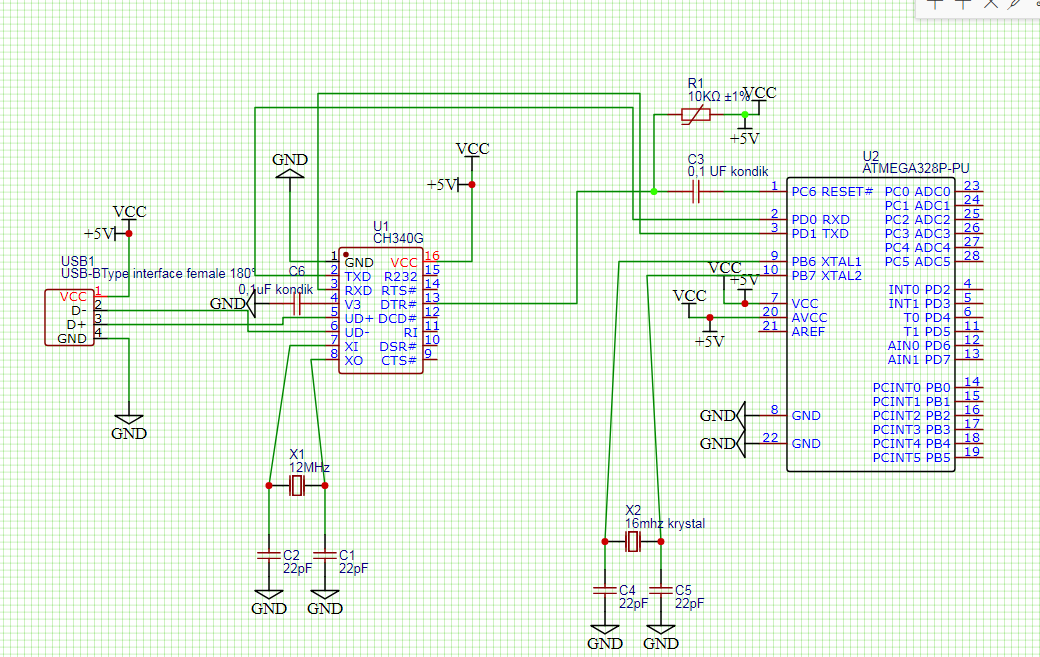Select the CH340G chip U1
This screenshot has height=657, width=1040.
[x=380, y=310]
